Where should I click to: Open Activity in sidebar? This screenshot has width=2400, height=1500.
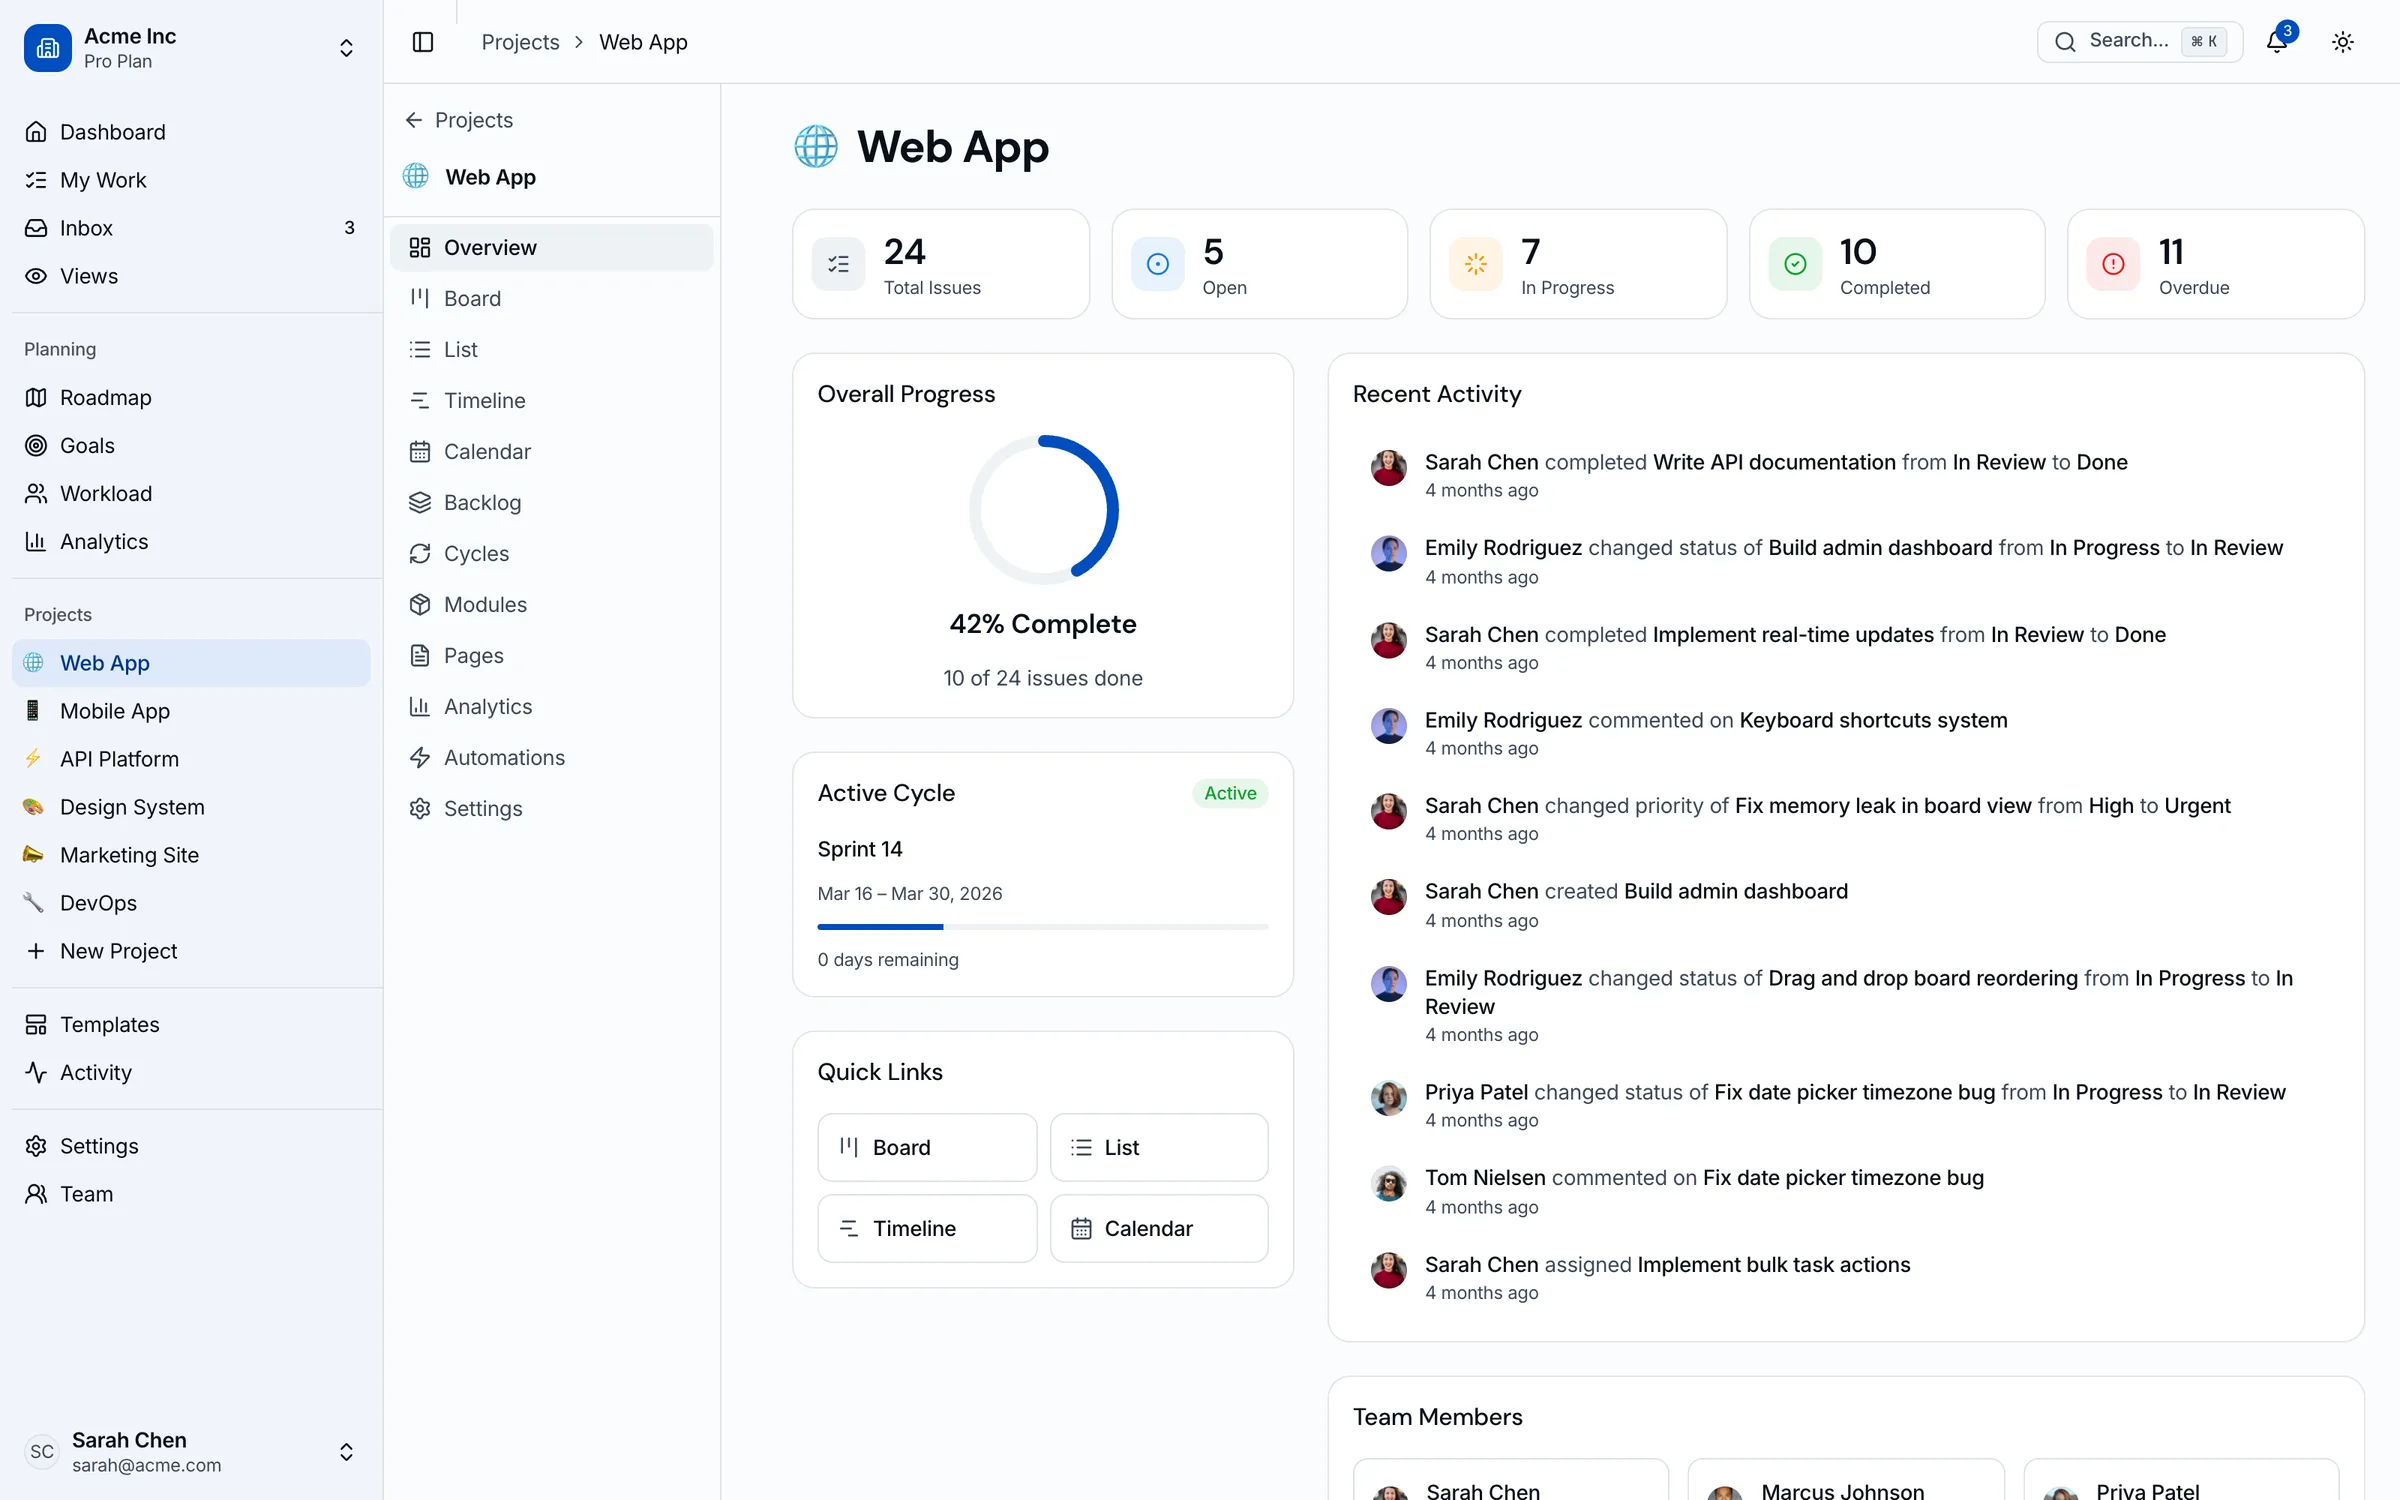(x=191, y=1073)
